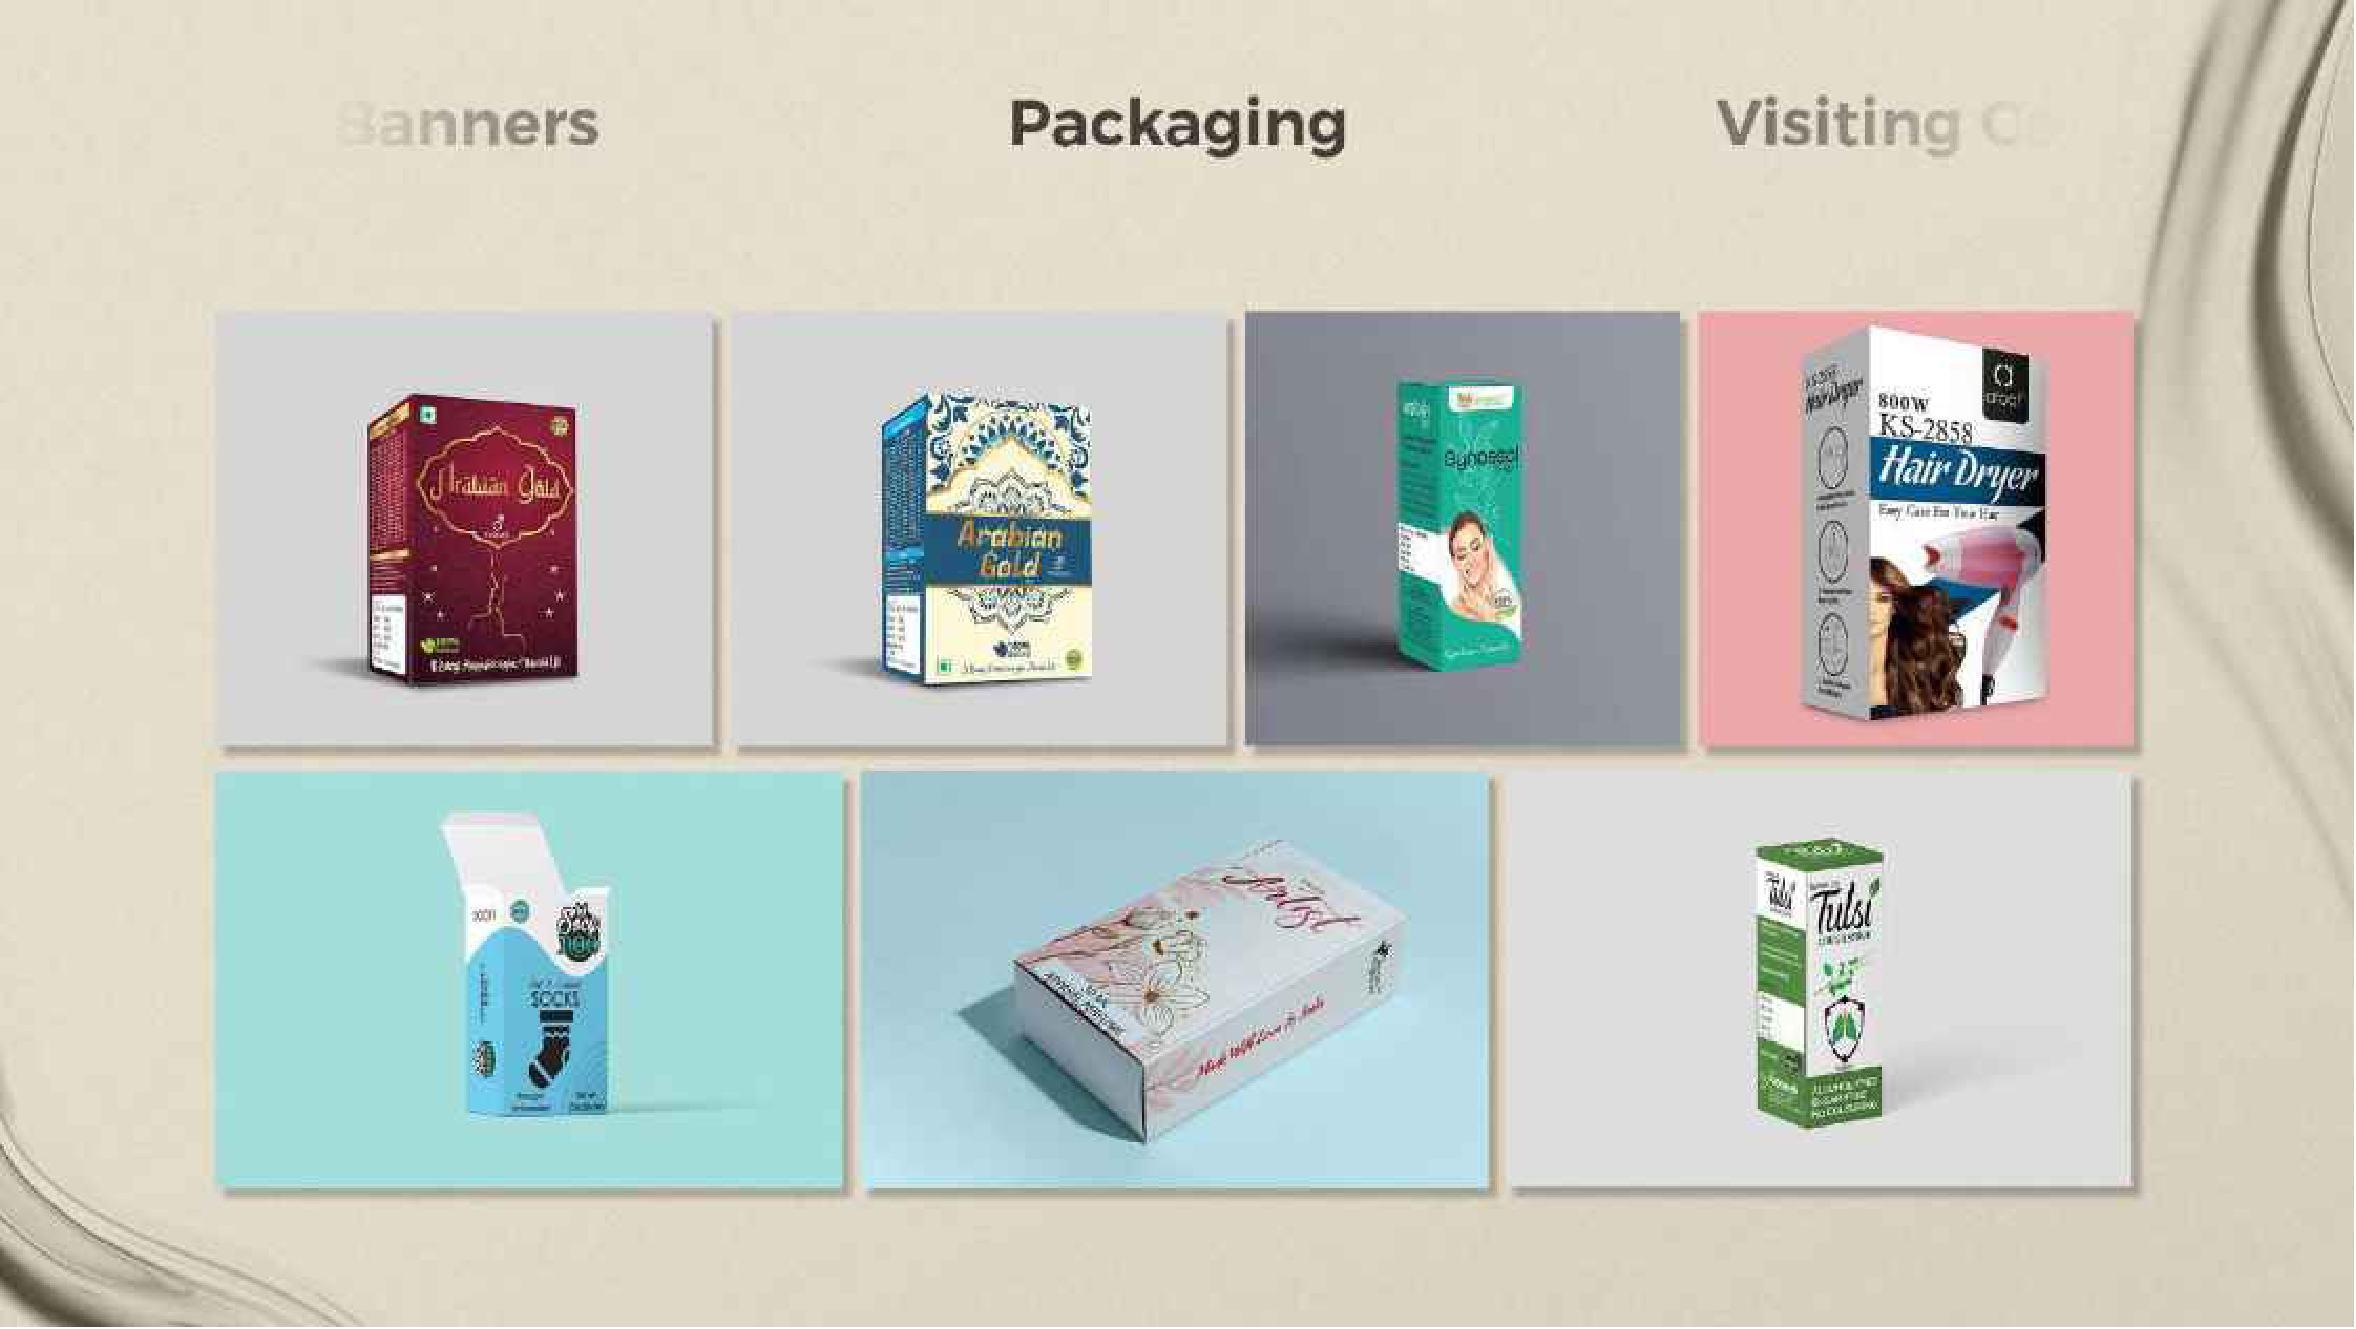Image resolution: width=2356 pixels, height=1329 pixels.
Task: Open the floral Artist box thumbnail
Action: [1176, 980]
